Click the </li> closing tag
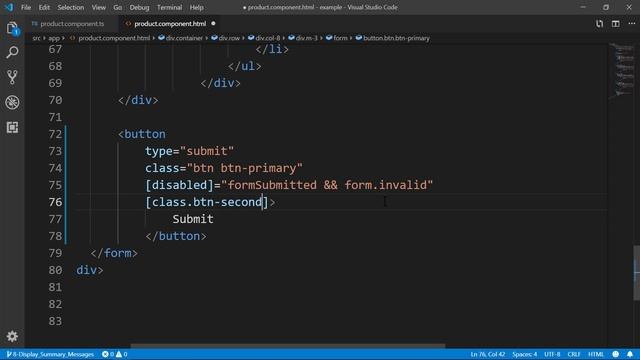This screenshot has height=360, width=640. point(272,49)
